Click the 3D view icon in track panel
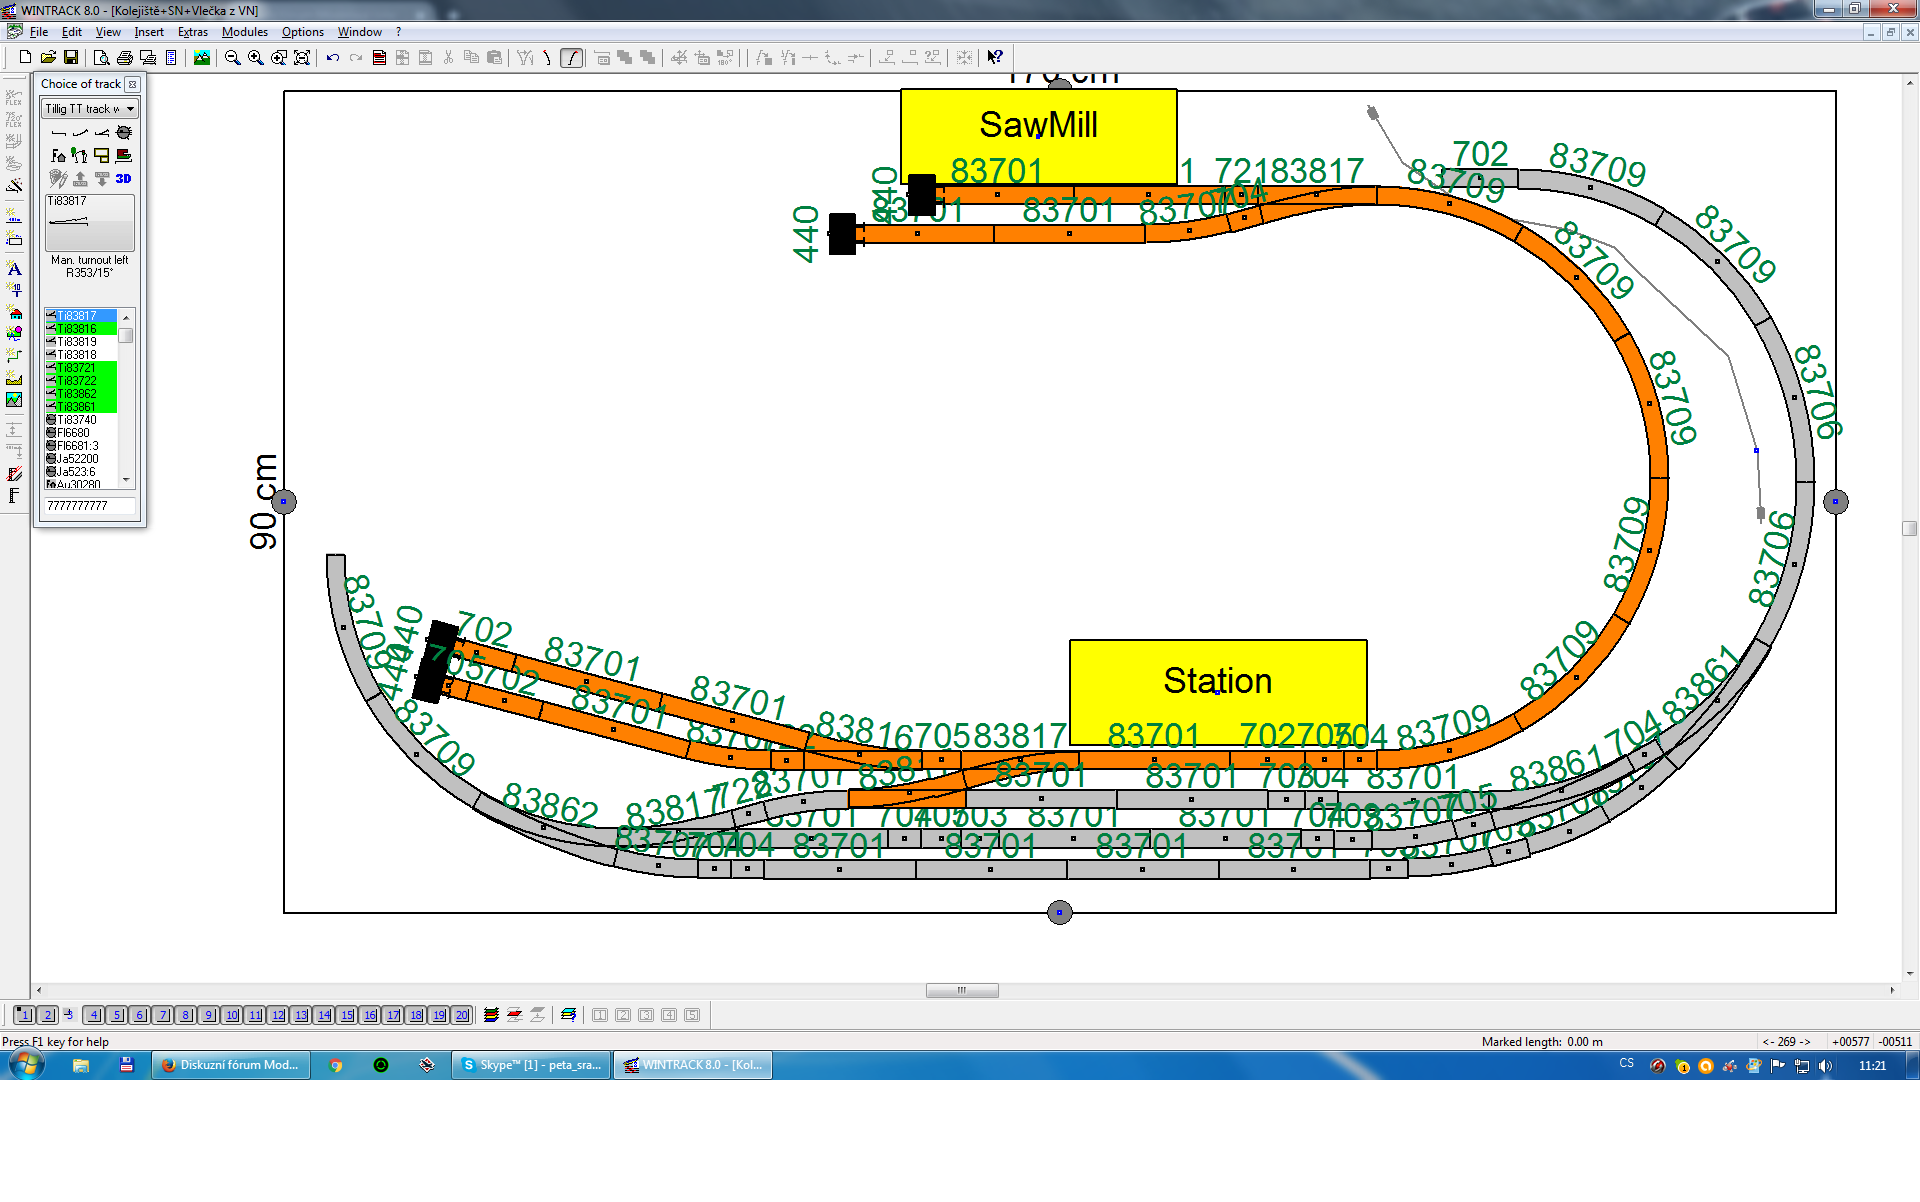Image resolution: width=1920 pixels, height=1202 pixels. [123, 178]
